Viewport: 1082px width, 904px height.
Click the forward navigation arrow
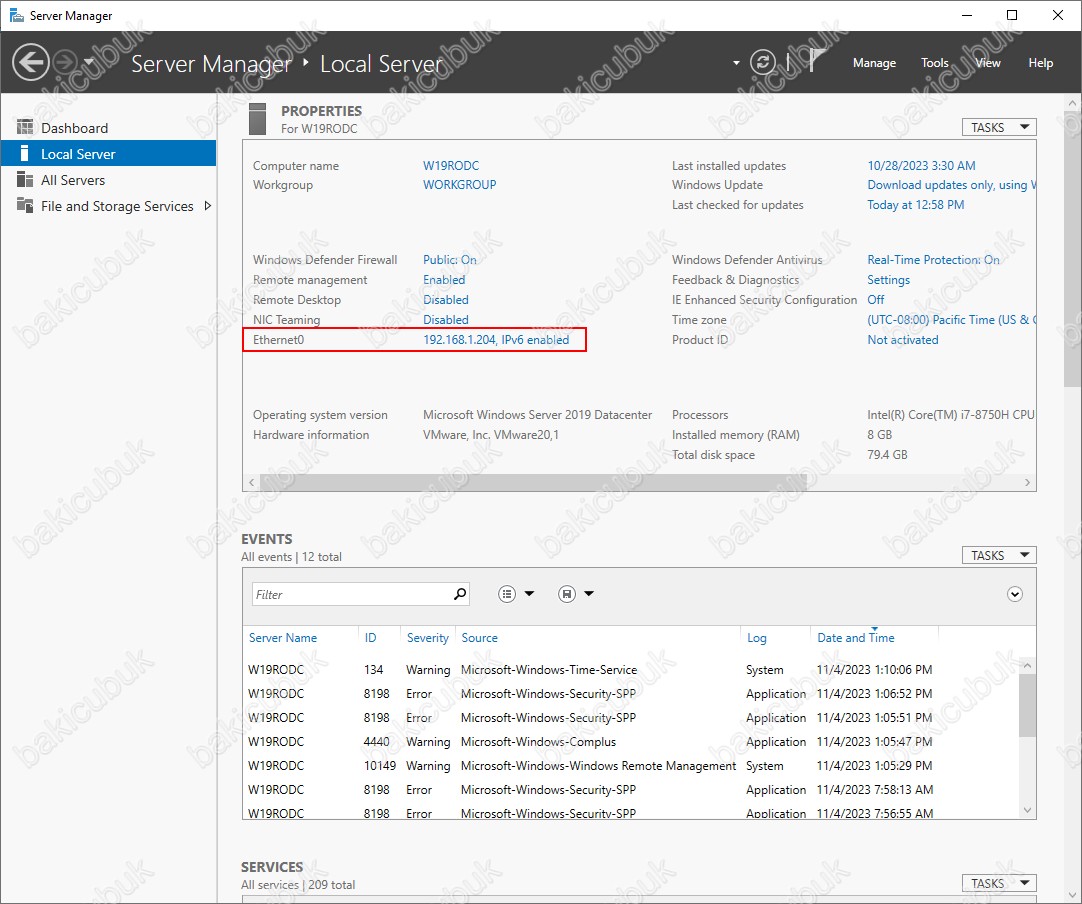66,63
